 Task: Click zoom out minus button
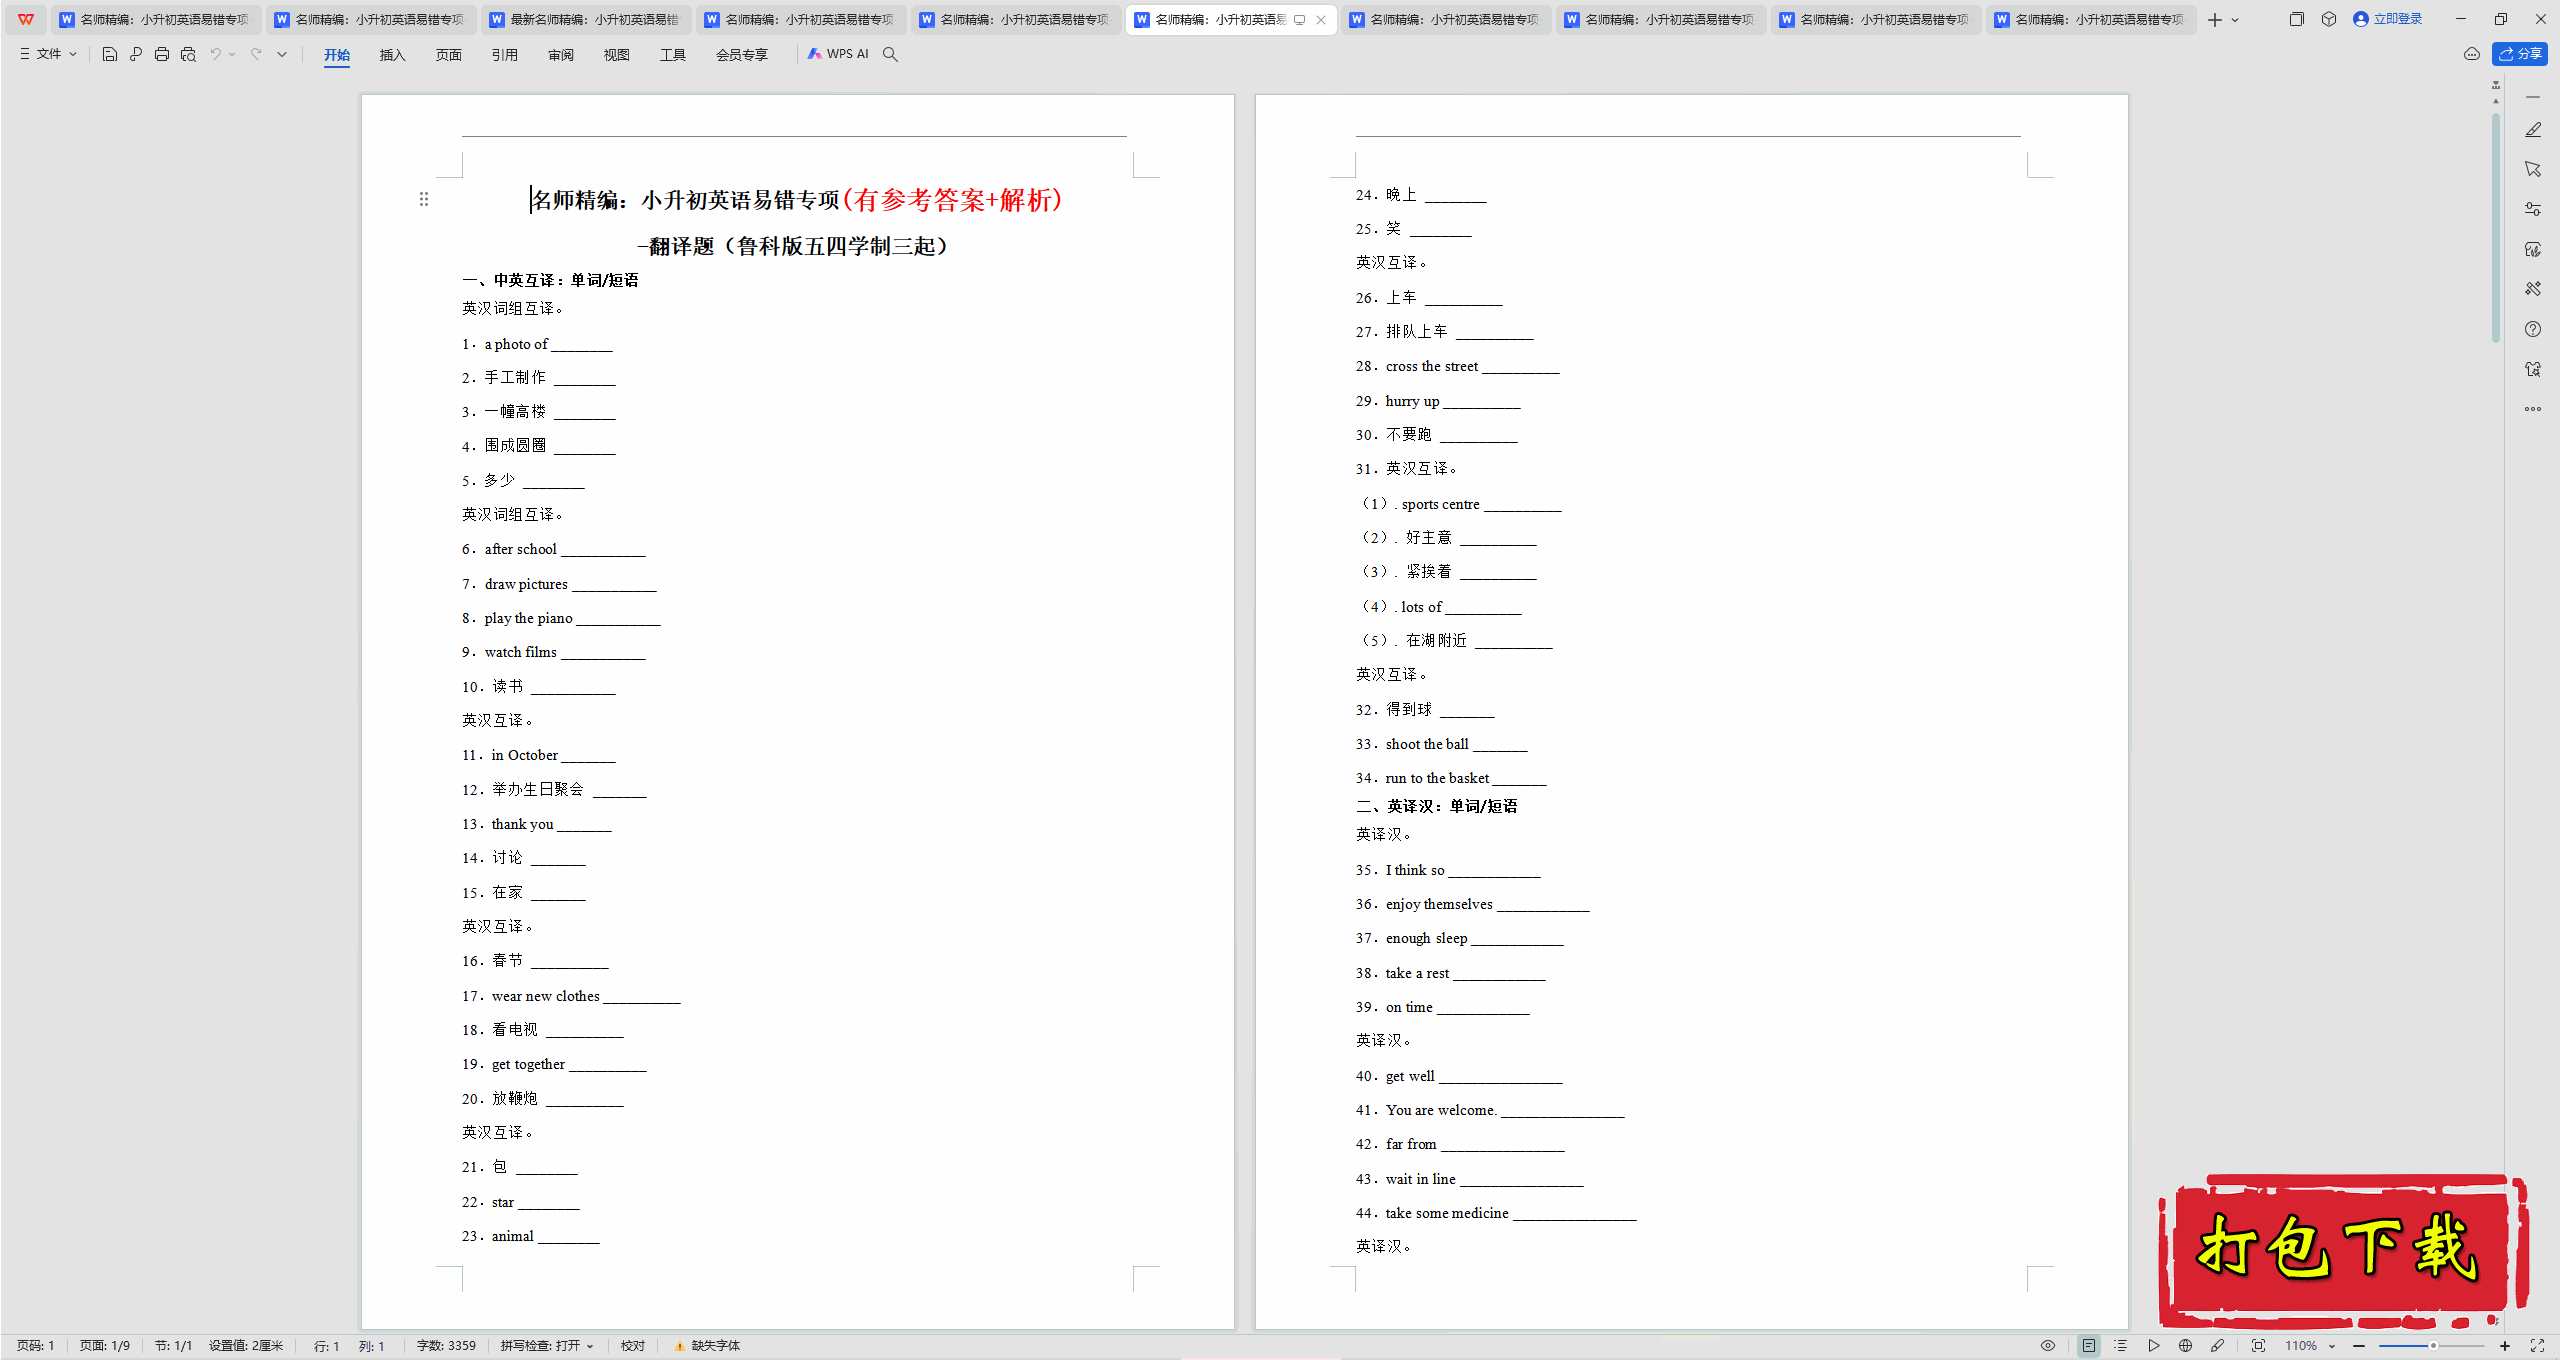click(2360, 1346)
